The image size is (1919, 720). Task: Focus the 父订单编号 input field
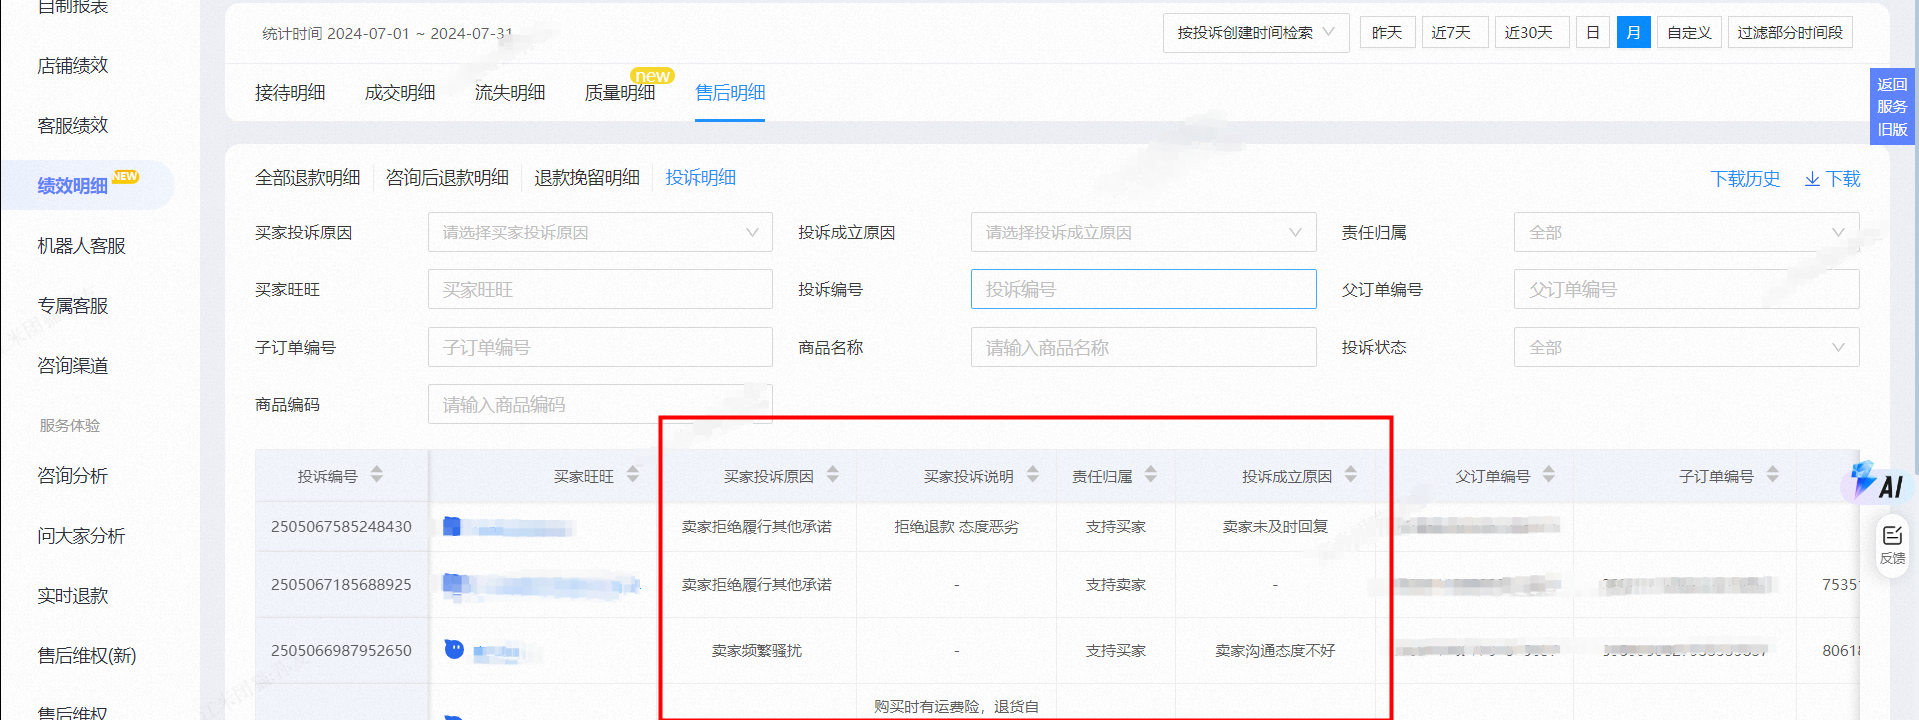click(1686, 289)
